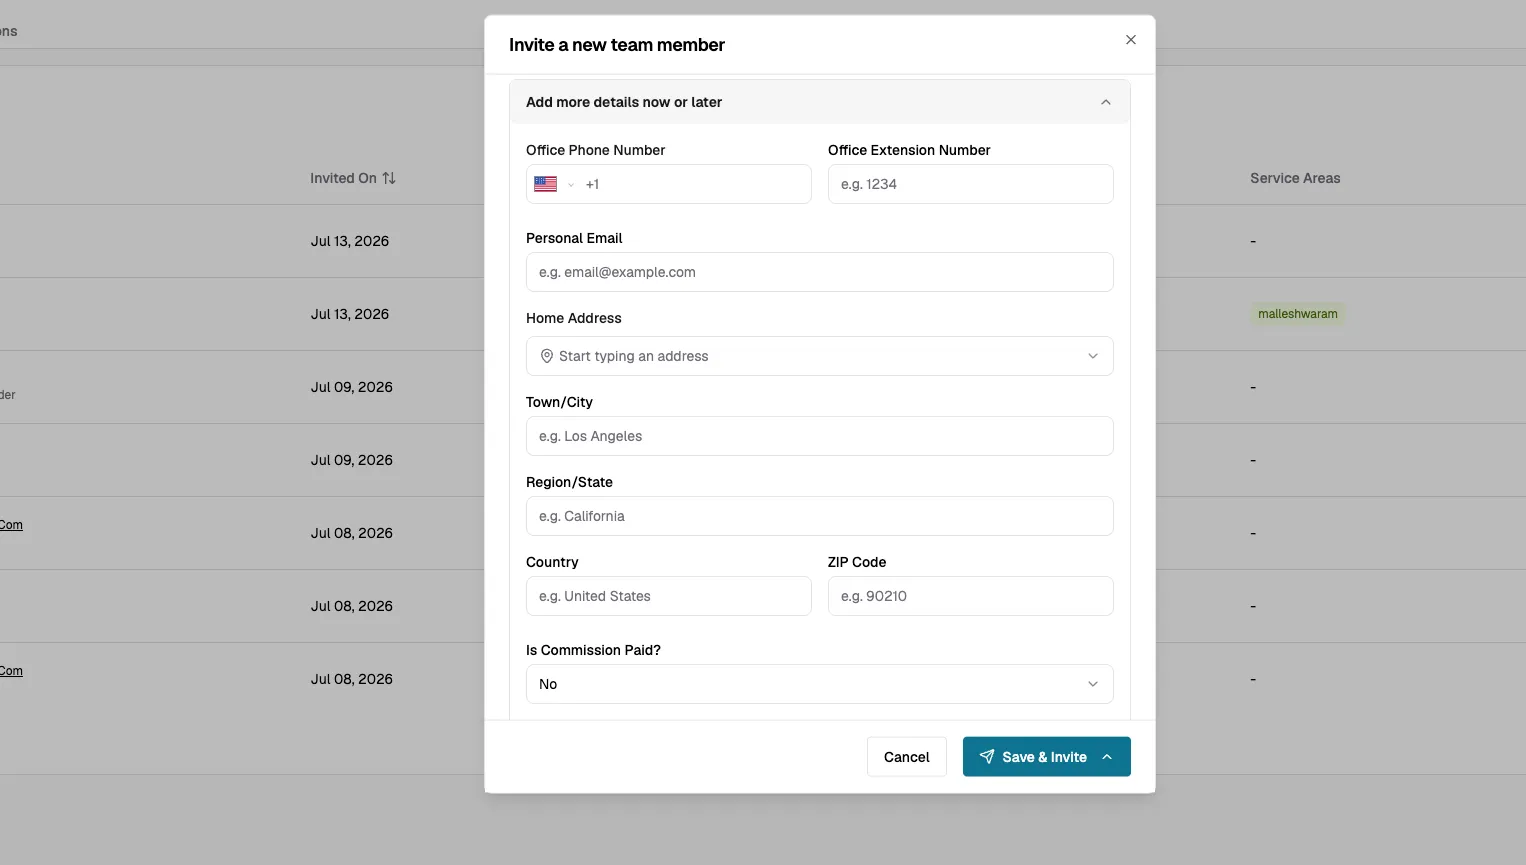This screenshot has width=1526, height=865.
Task: Click the malleshwaram service area tag
Action: click(x=1297, y=314)
